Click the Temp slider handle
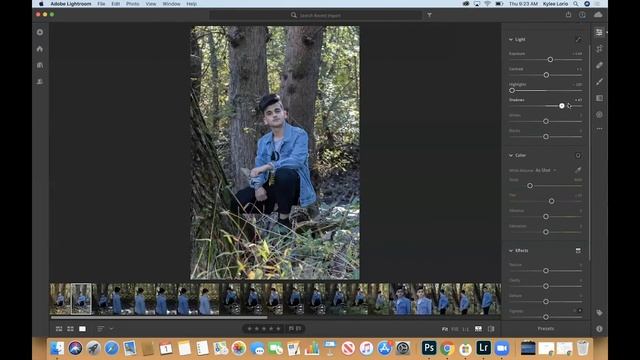Image resolution: width=640 pixels, height=360 pixels. 530,186
